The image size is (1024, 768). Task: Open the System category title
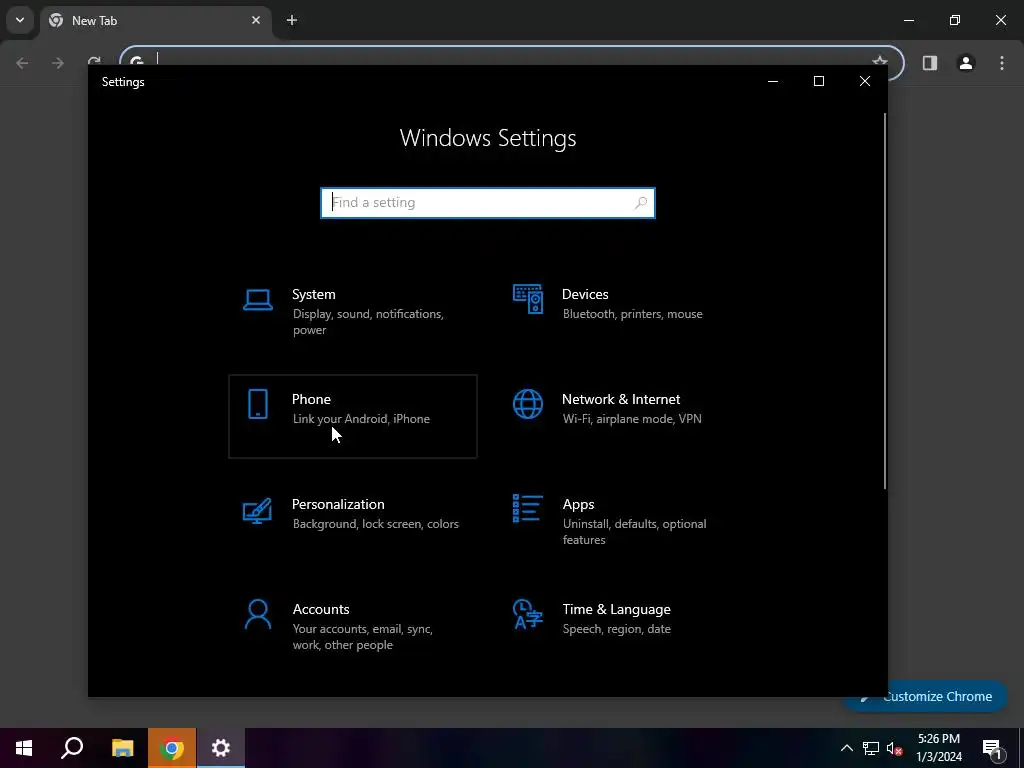(x=313, y=295)
